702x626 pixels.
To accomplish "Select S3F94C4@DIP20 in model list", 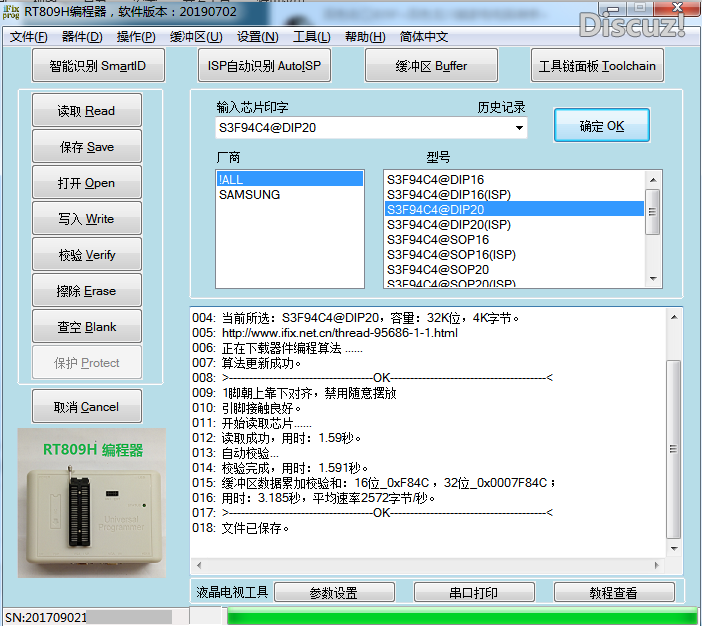I will pyautogui.click(x=514, y=210).
